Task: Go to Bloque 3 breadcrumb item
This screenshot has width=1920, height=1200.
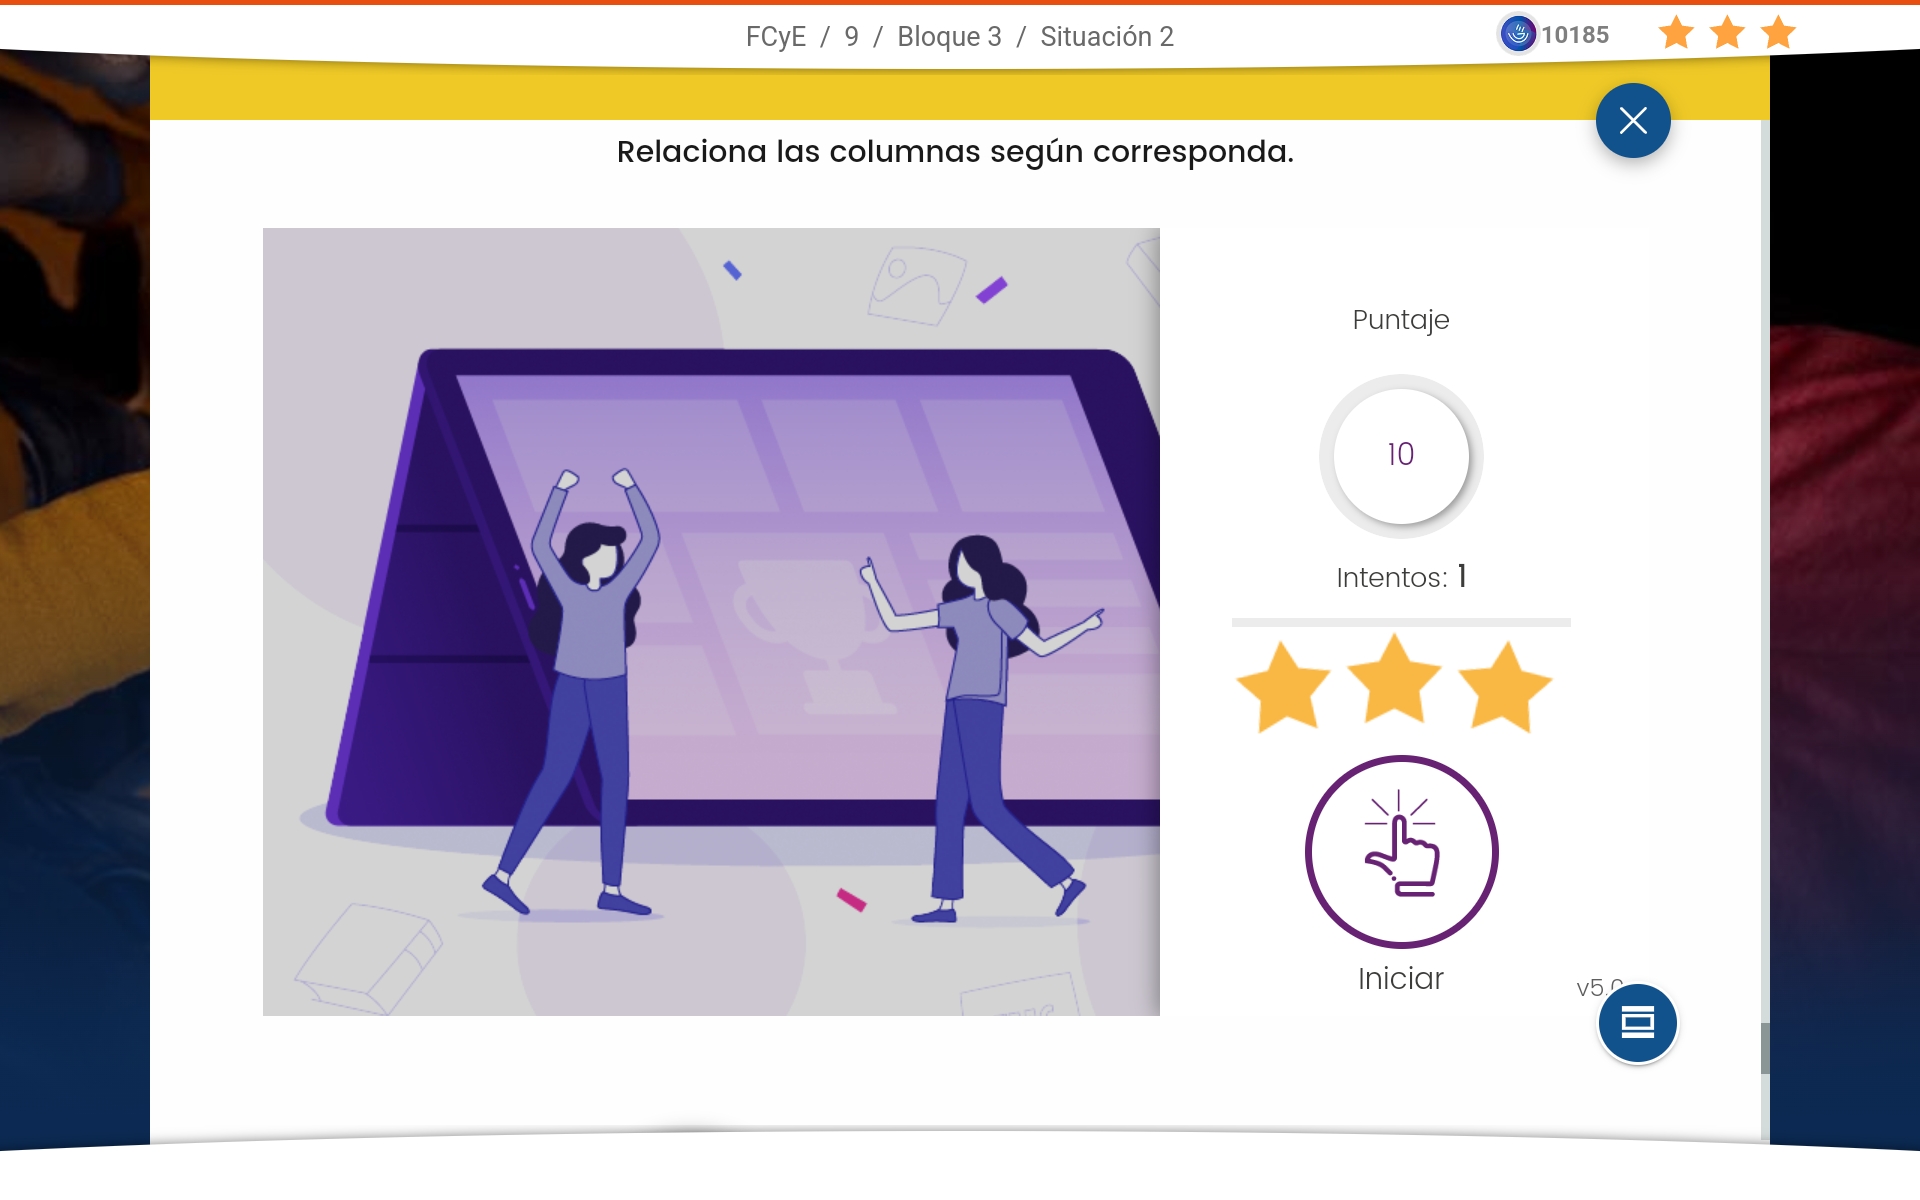Action: point(949,37)
